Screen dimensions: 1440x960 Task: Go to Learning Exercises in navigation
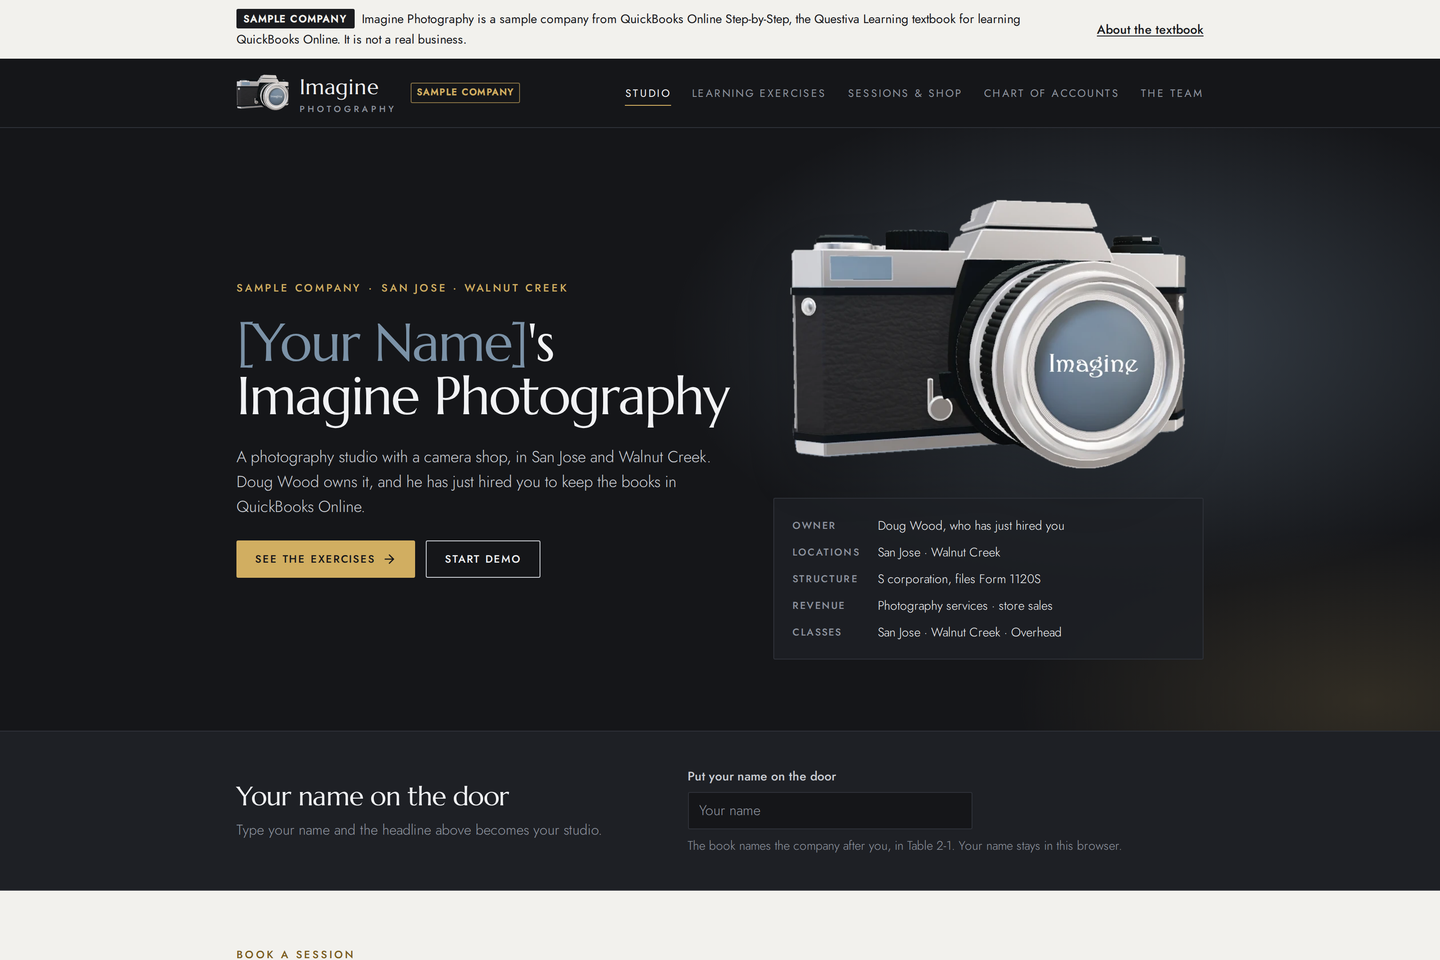[759, 93]
